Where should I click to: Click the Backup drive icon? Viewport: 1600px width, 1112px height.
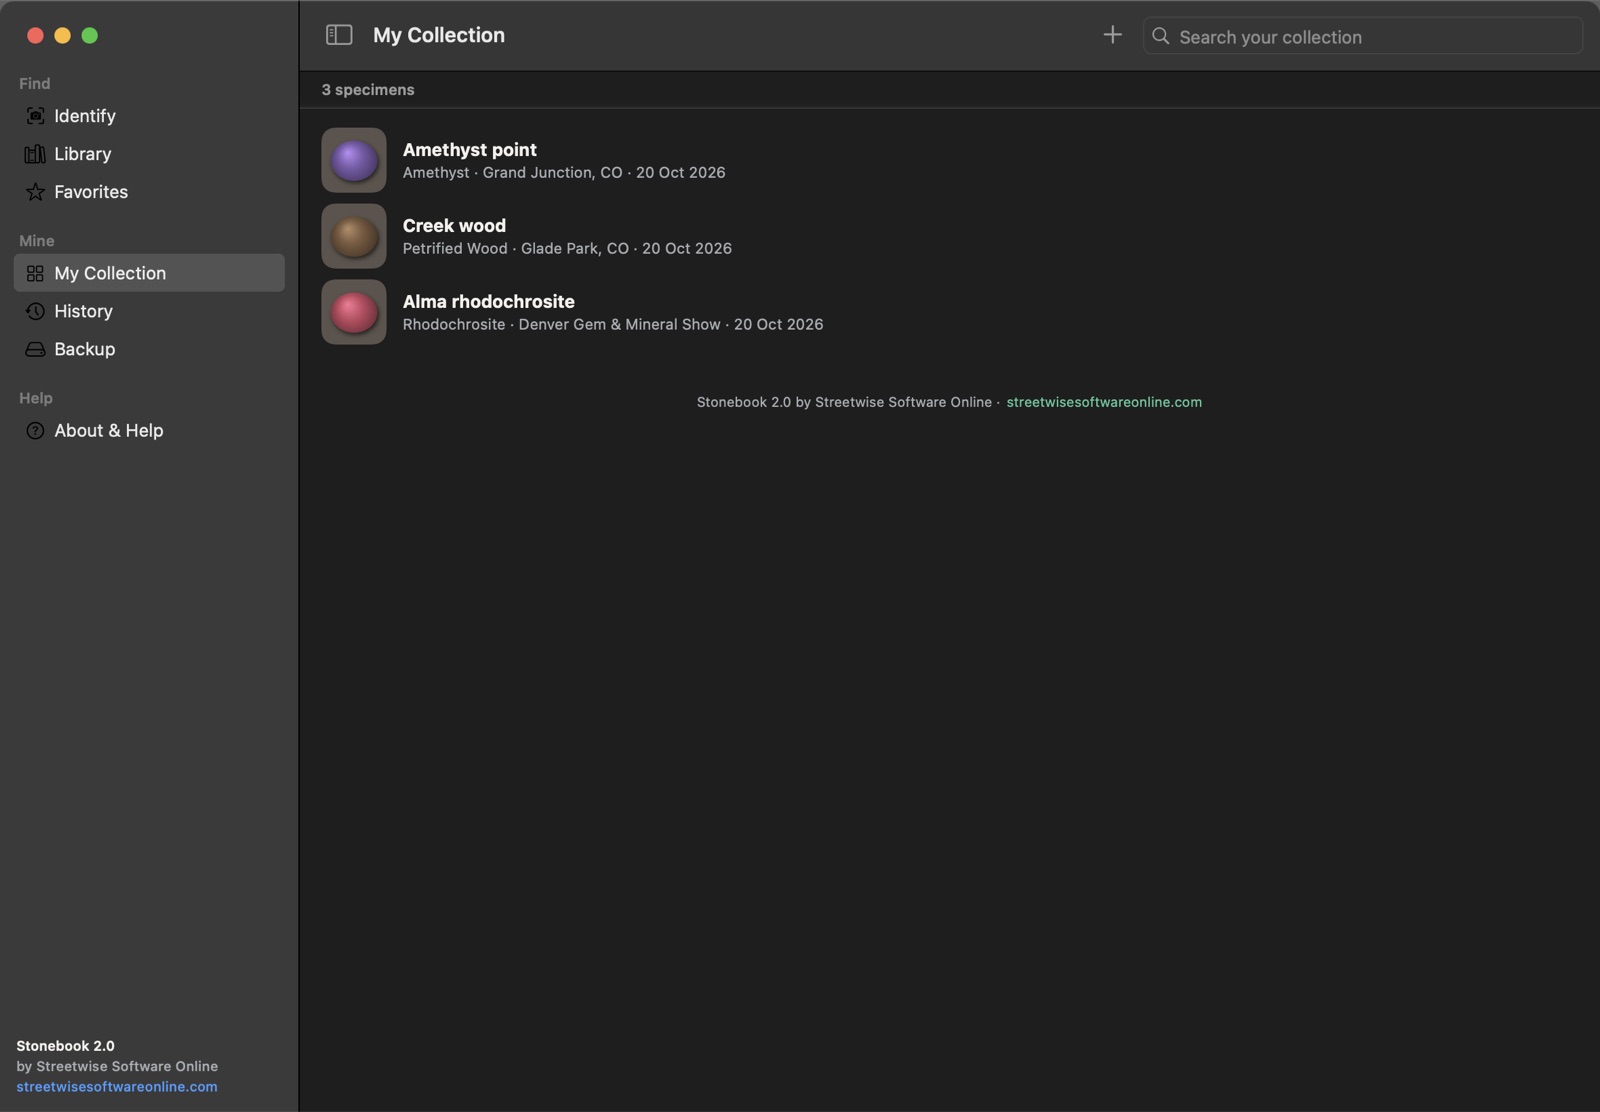pyautogui.click(x=35, y=349)
